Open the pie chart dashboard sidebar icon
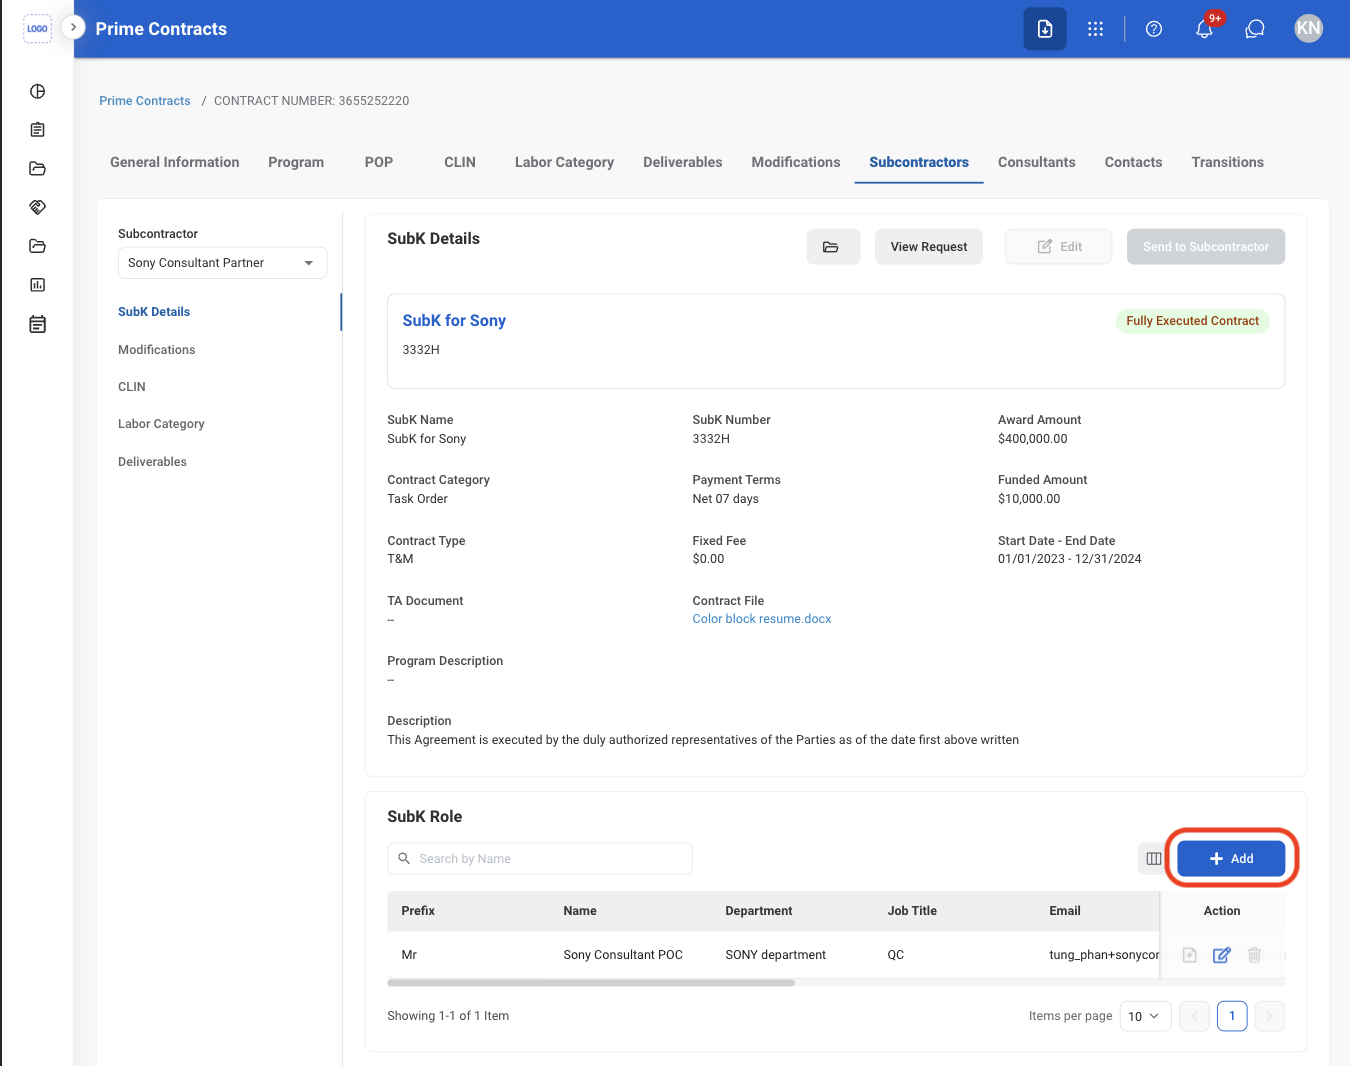 click(x=37, y=91)
